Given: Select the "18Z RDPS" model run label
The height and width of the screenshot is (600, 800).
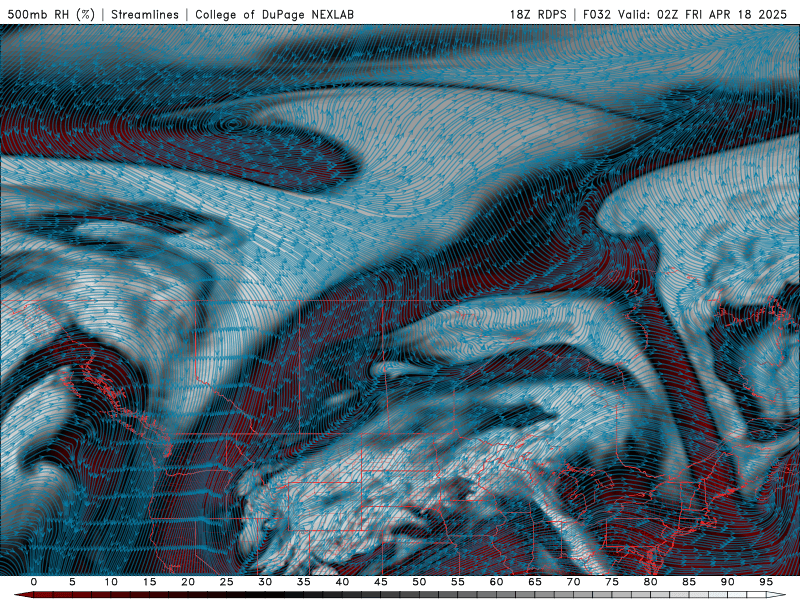Looking at the screenshot, I should (538, 14).
